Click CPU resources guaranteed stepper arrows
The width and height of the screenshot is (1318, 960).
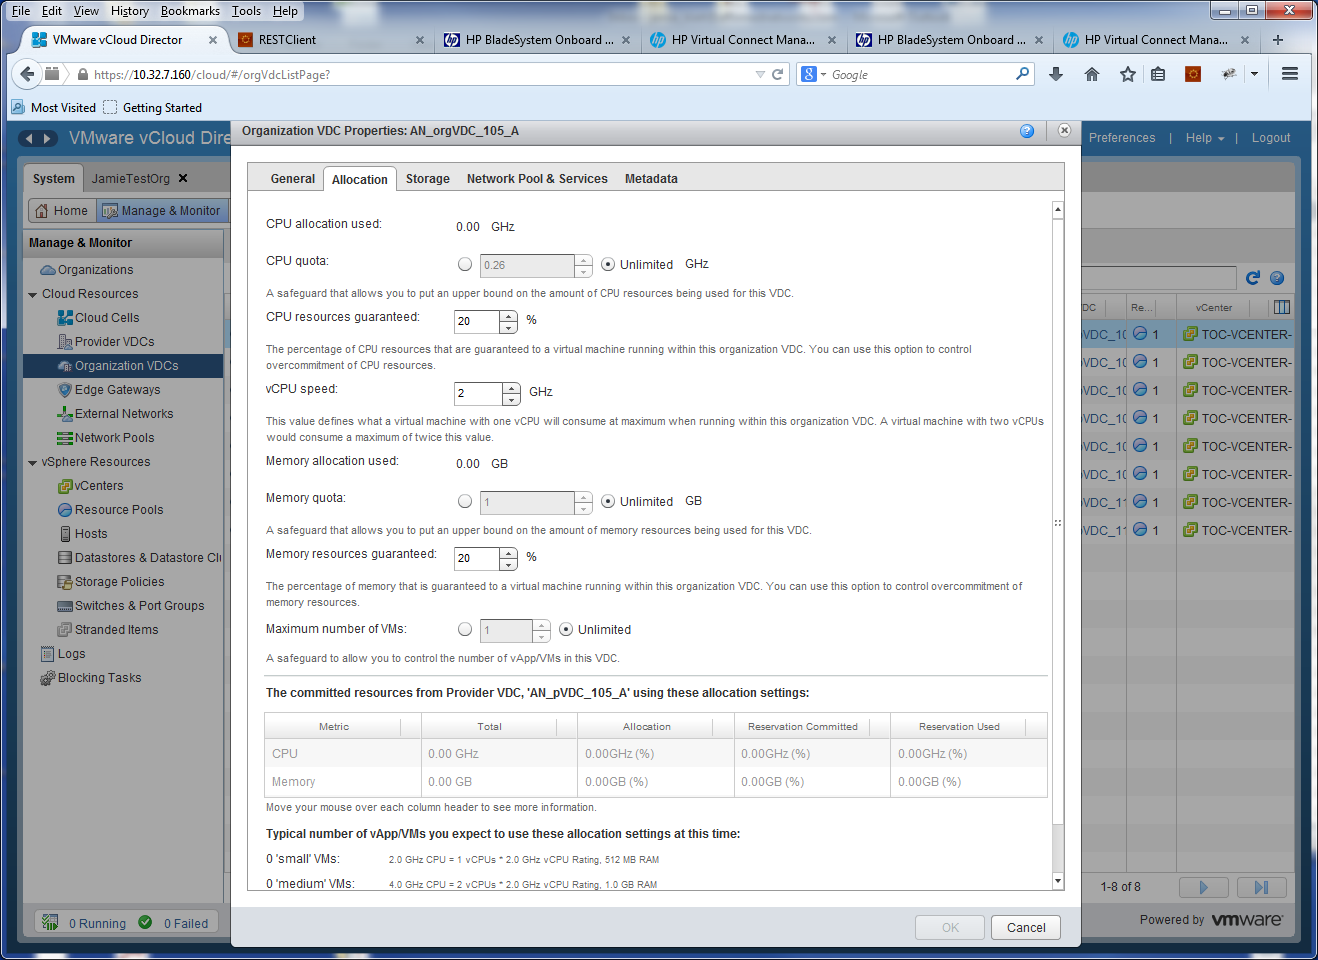point(509,322)
